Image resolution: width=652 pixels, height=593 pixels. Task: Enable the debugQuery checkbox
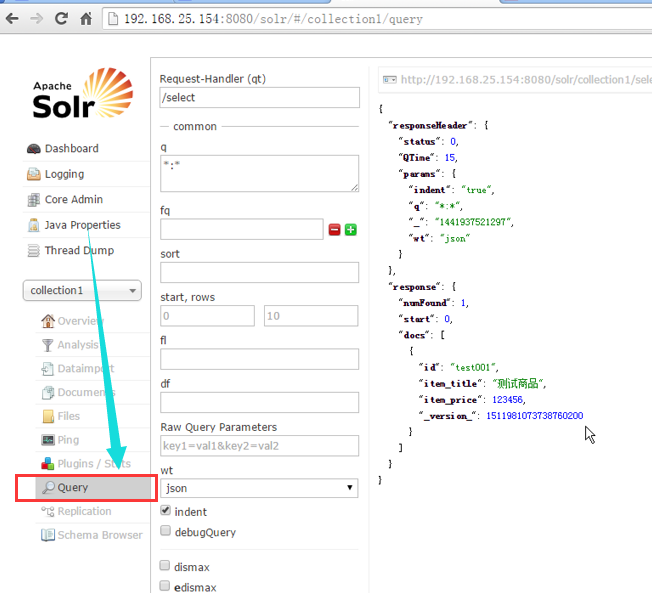click(166, 532)
